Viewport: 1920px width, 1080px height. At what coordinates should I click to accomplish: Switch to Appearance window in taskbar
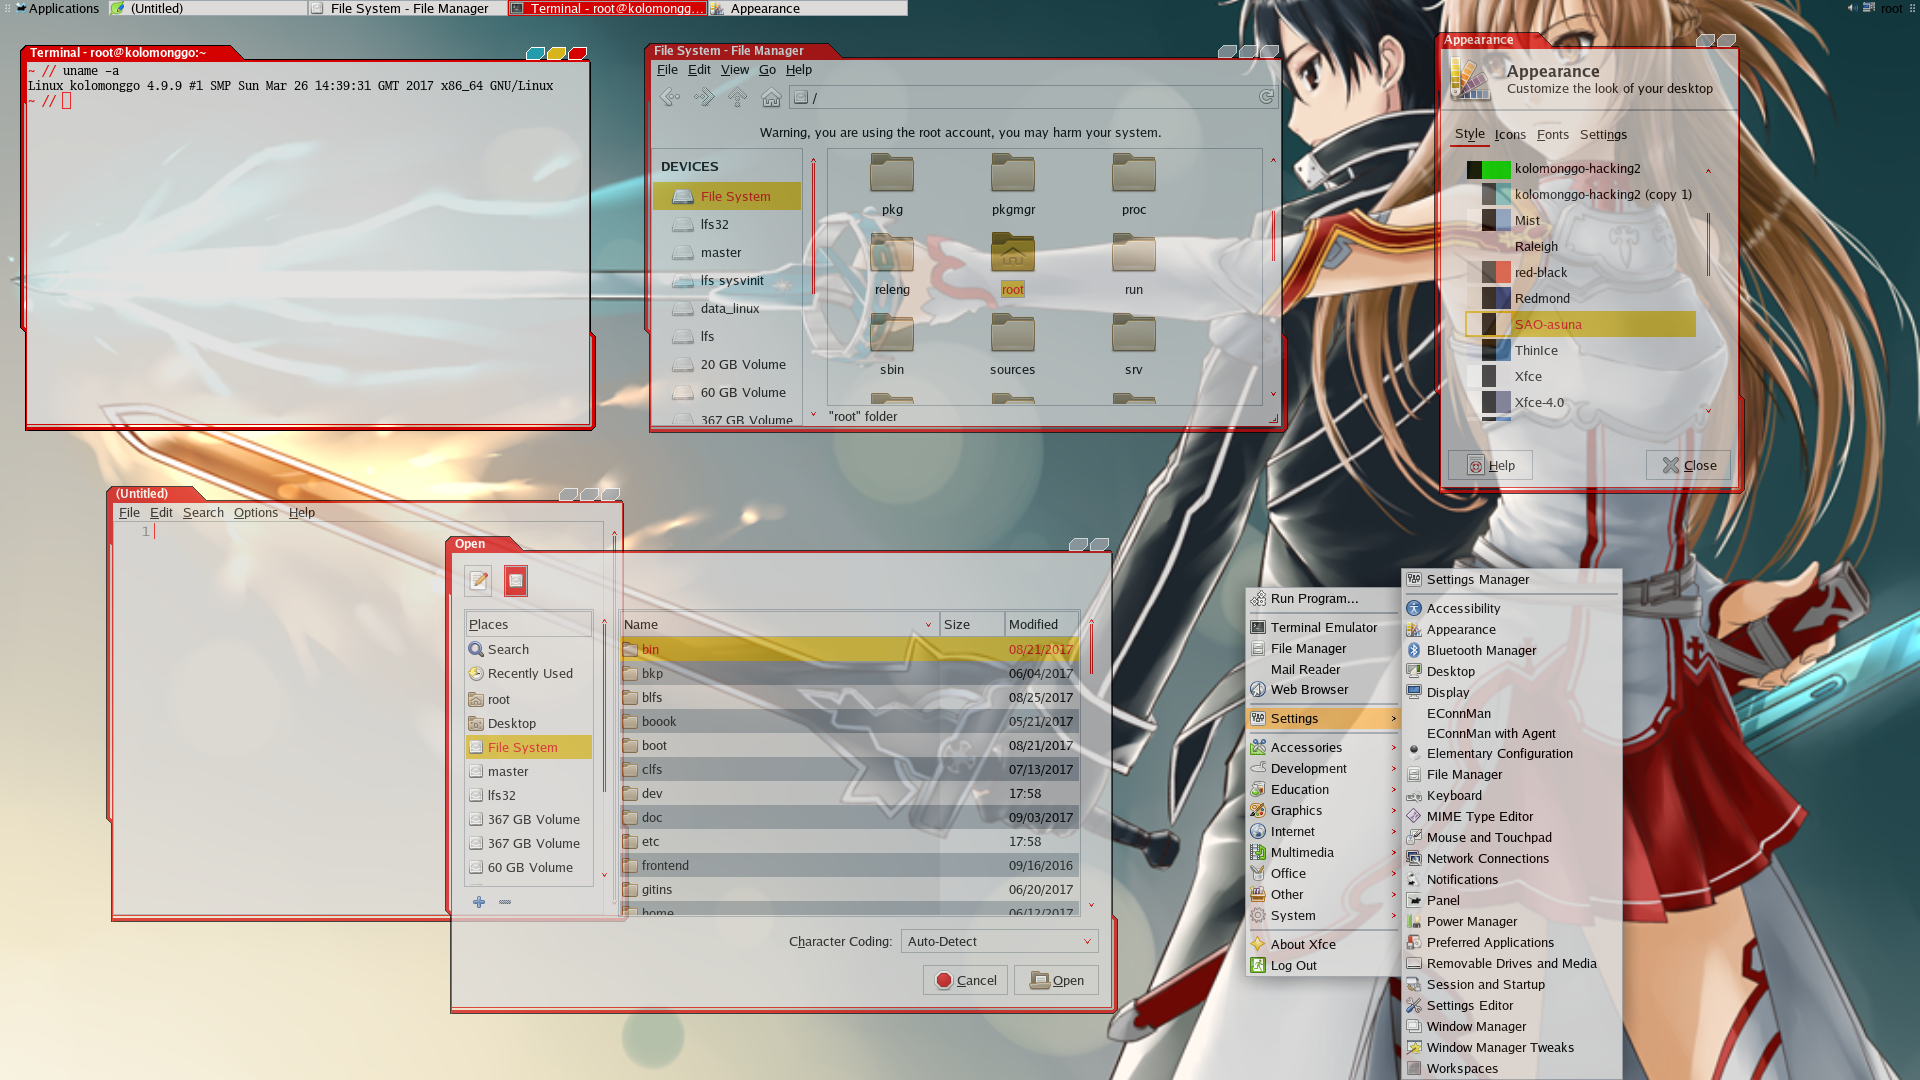808,8
